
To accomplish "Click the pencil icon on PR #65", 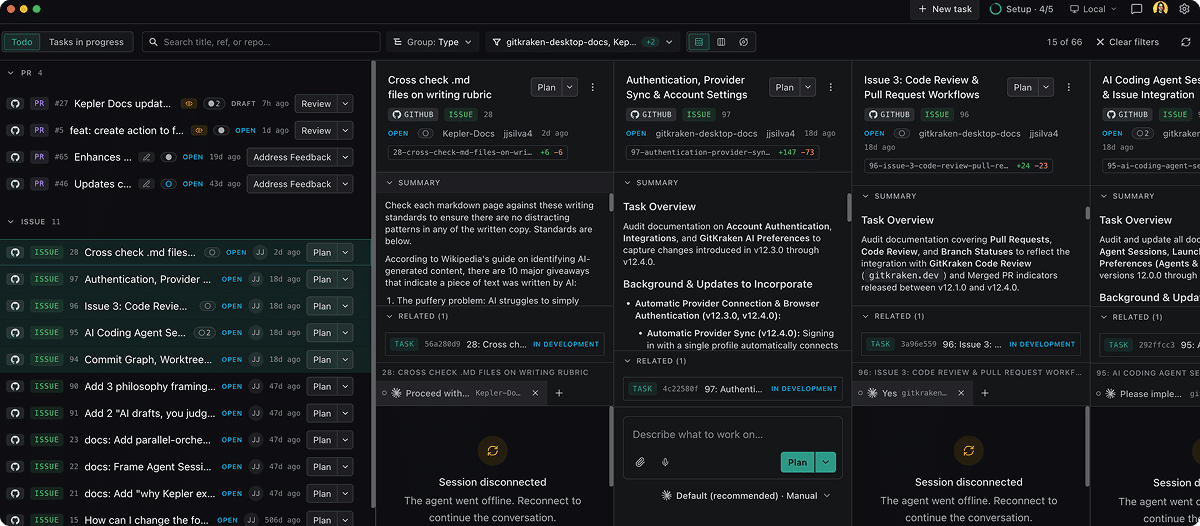I will pyautogui.click(x=147, y=157).
